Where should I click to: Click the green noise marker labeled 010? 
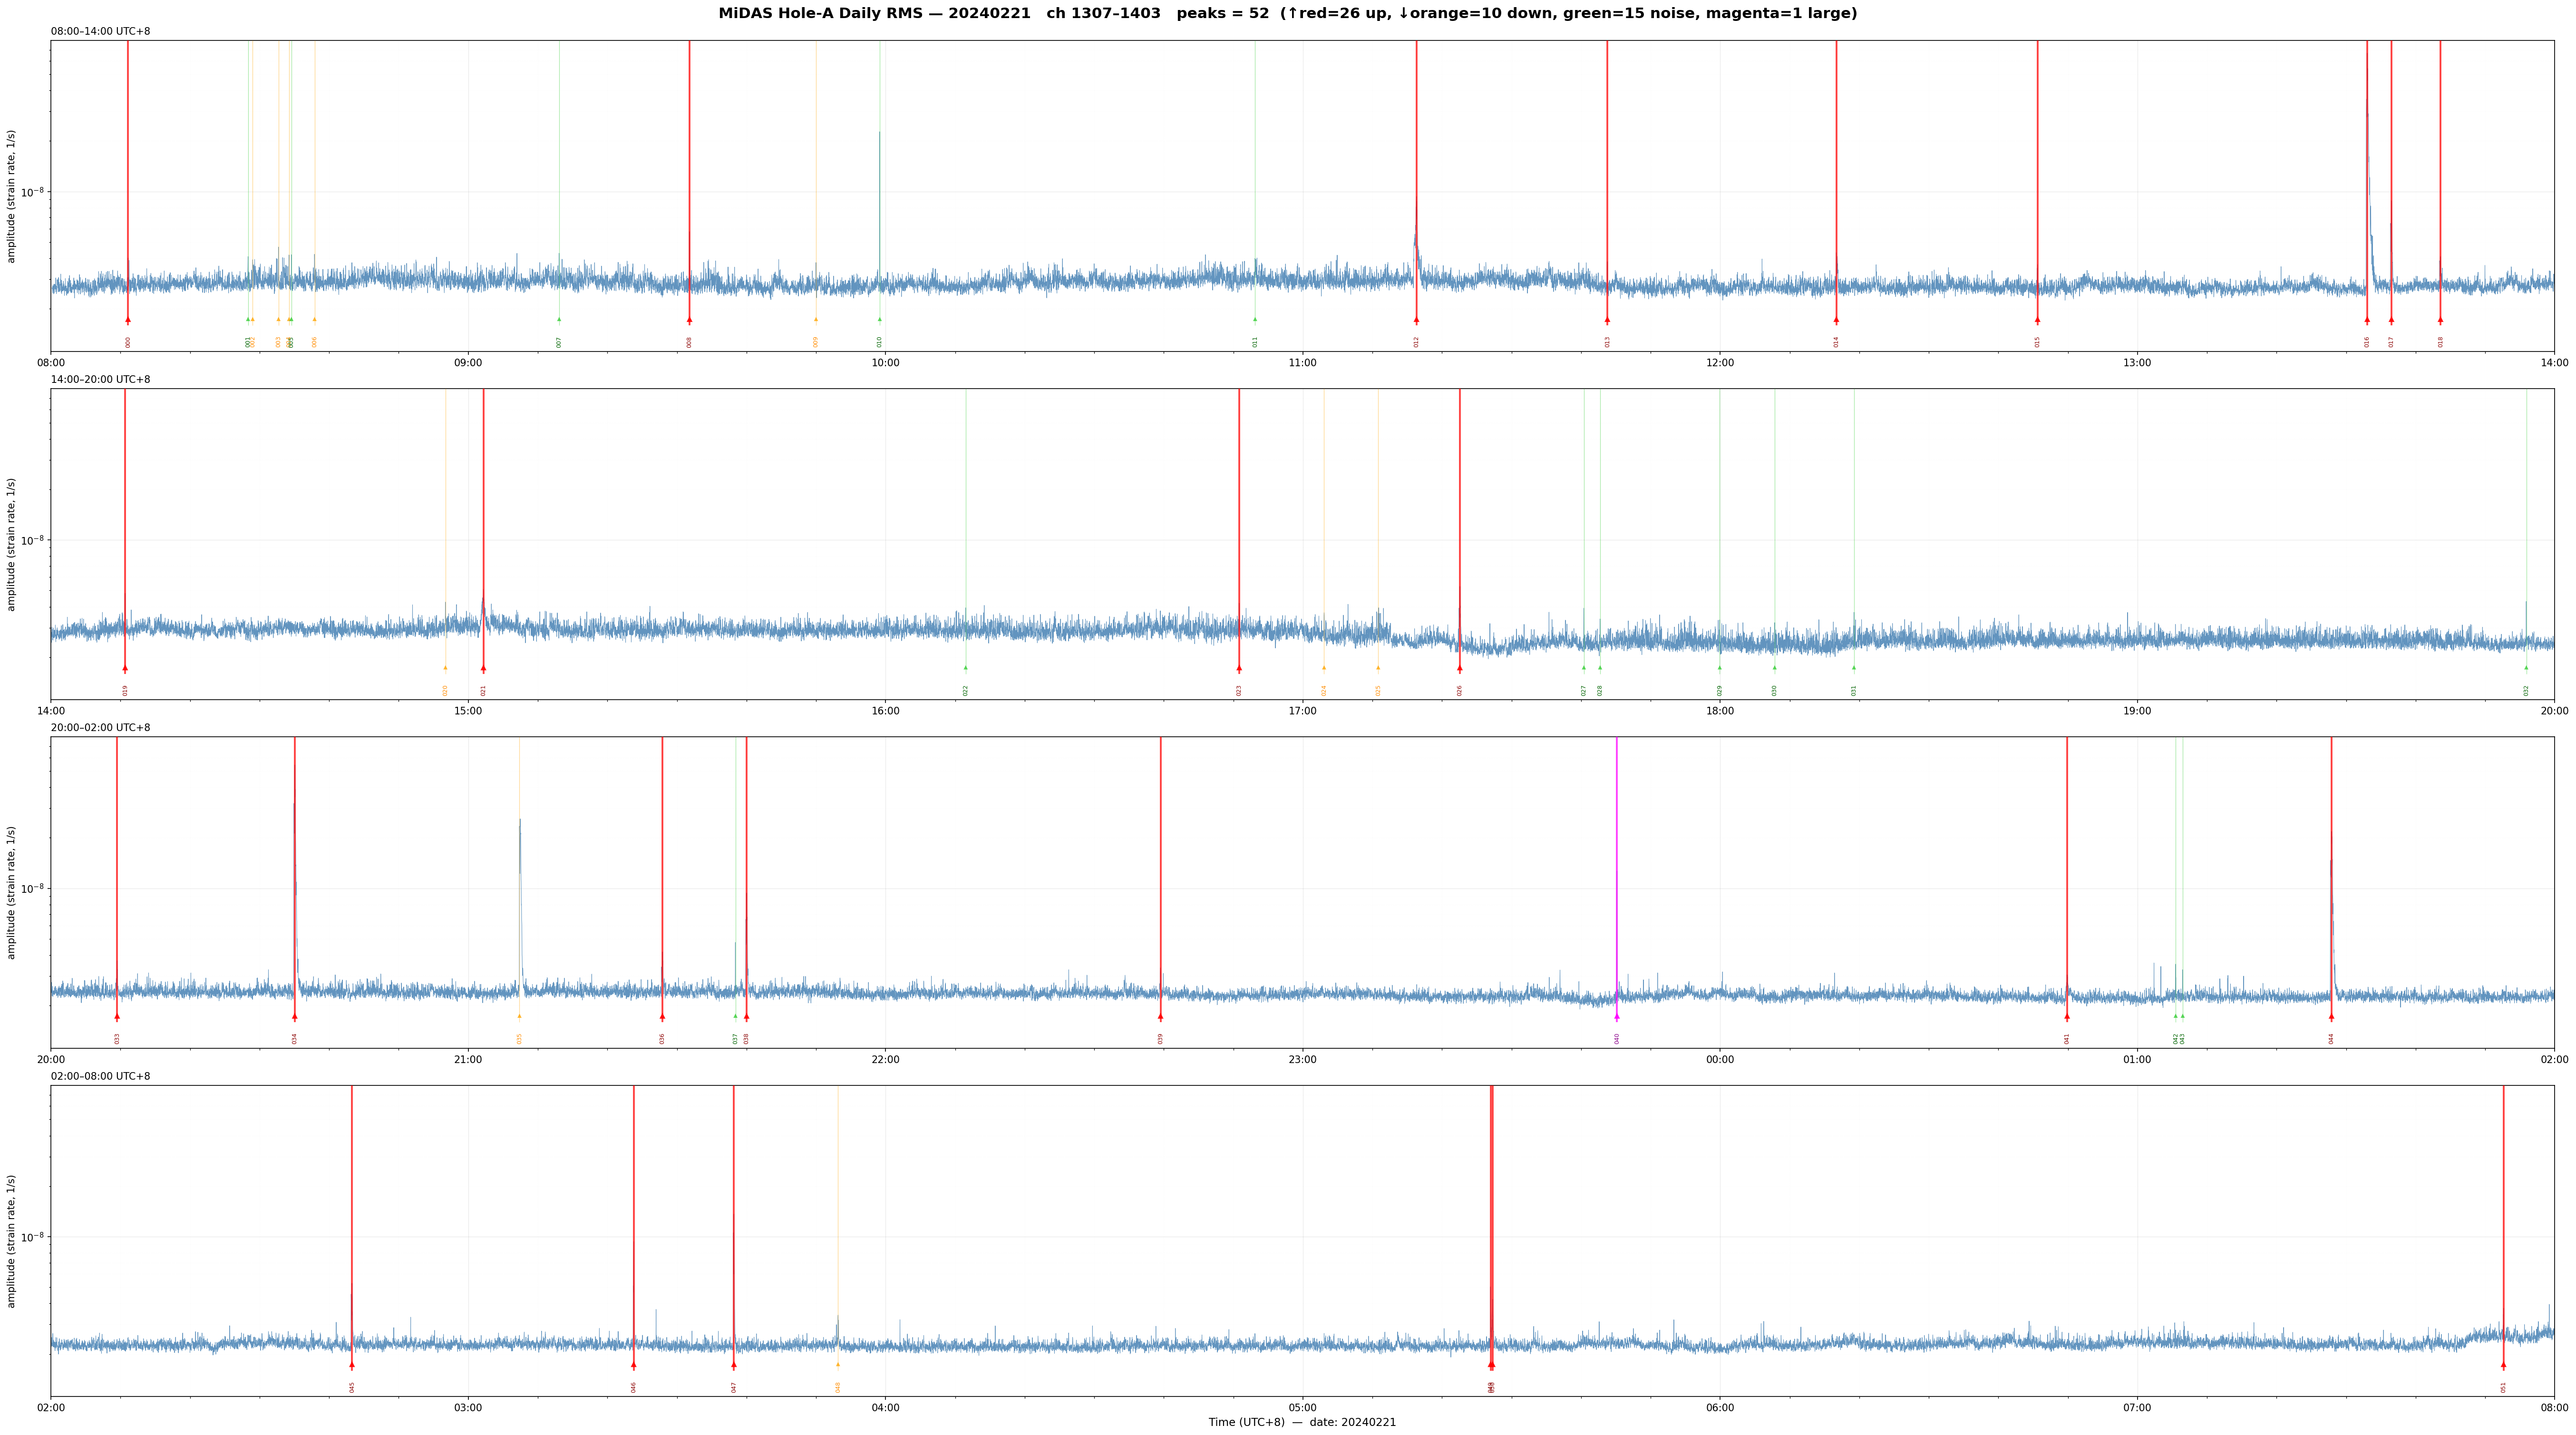point(880,320)
